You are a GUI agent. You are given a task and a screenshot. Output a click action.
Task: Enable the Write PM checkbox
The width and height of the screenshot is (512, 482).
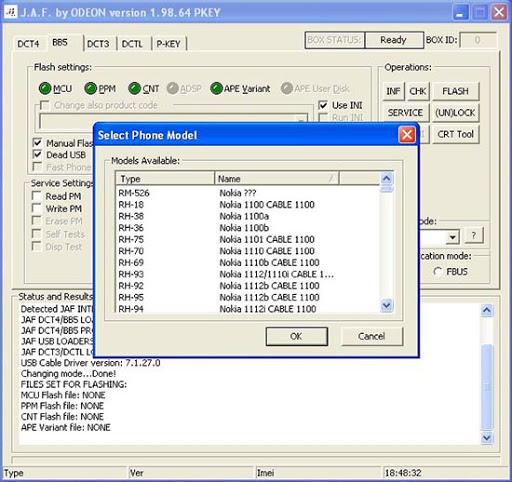(36, 208)
